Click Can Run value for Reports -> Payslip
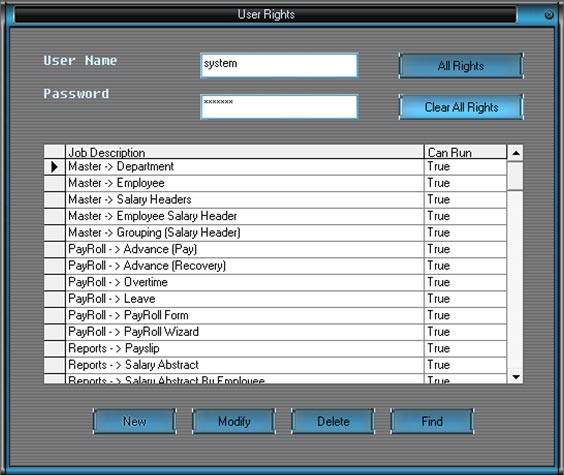Screen dimensions: 564x475 coord(465,349)
